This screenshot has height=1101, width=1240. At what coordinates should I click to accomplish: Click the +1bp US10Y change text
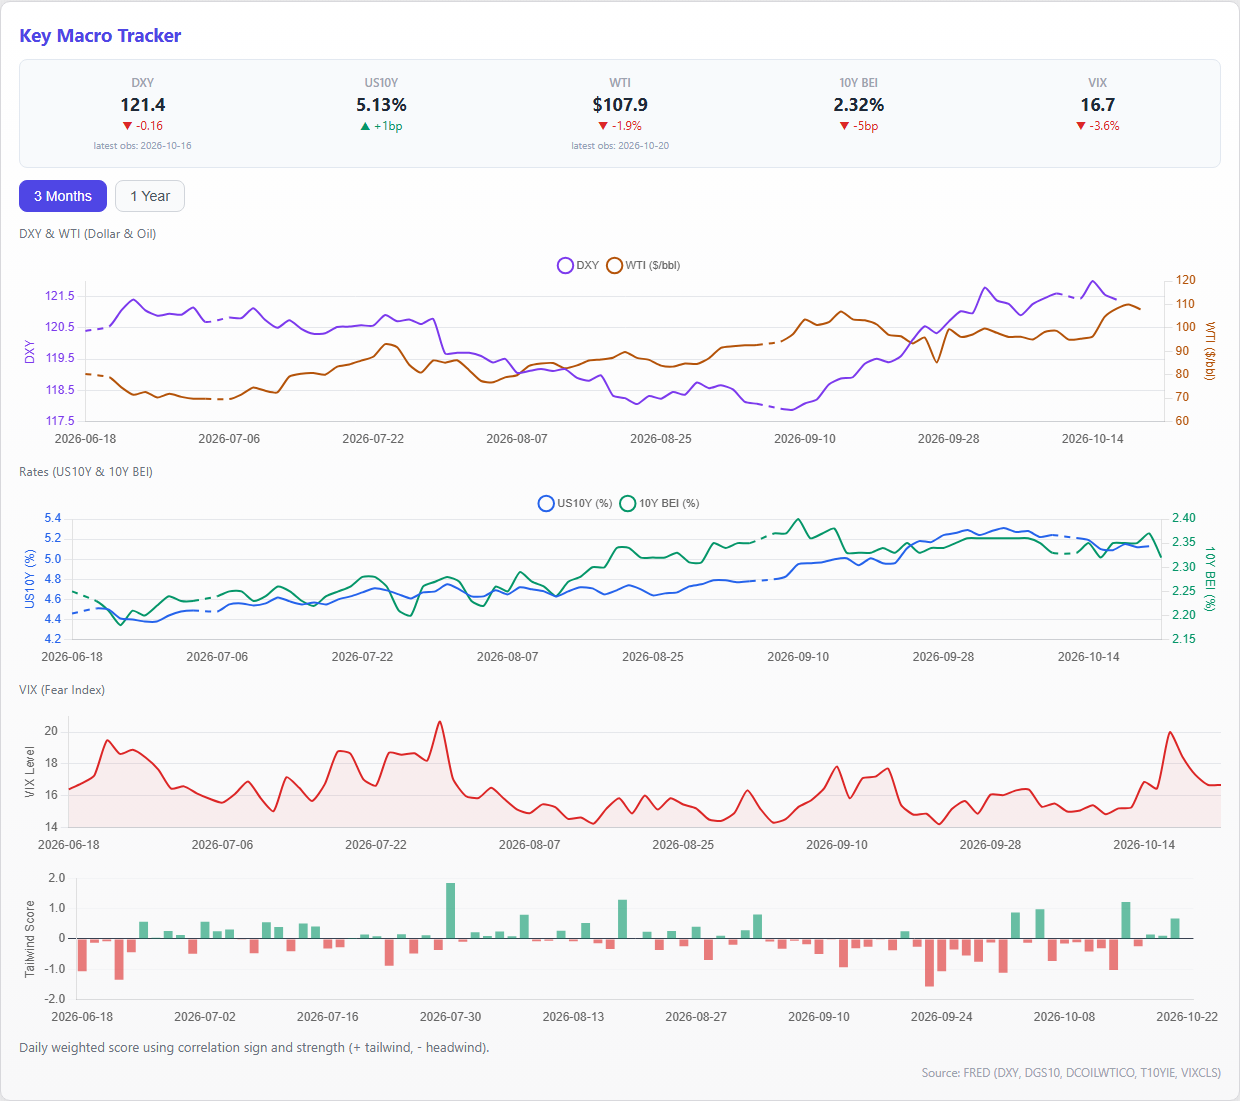pyautogui.click(x=388, y=126)
